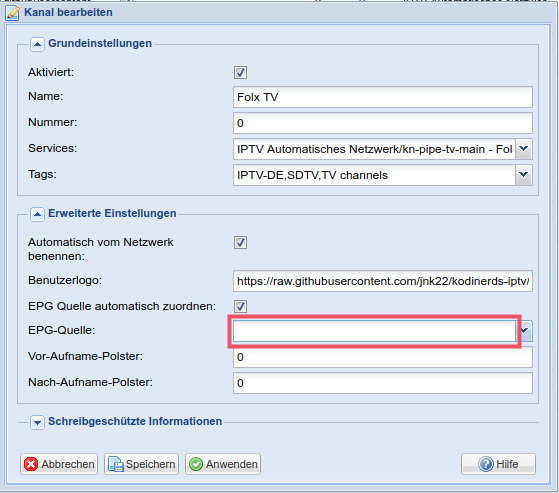Click the red Abbrechen cancel icon
The height and width of the screenshot is (493, 559).
tap(31, 464)
